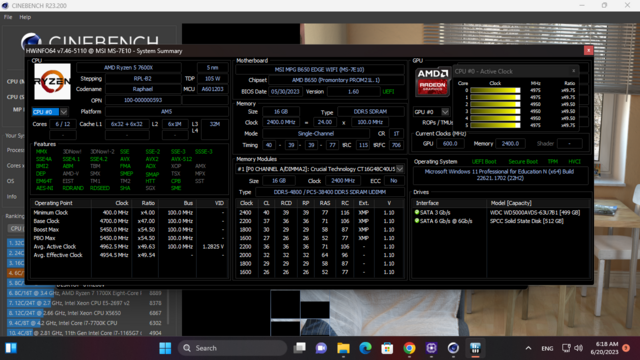Viewport: 640px width, 360px height.
Task: Open ENG language input switcher
Action: (547, 348)
